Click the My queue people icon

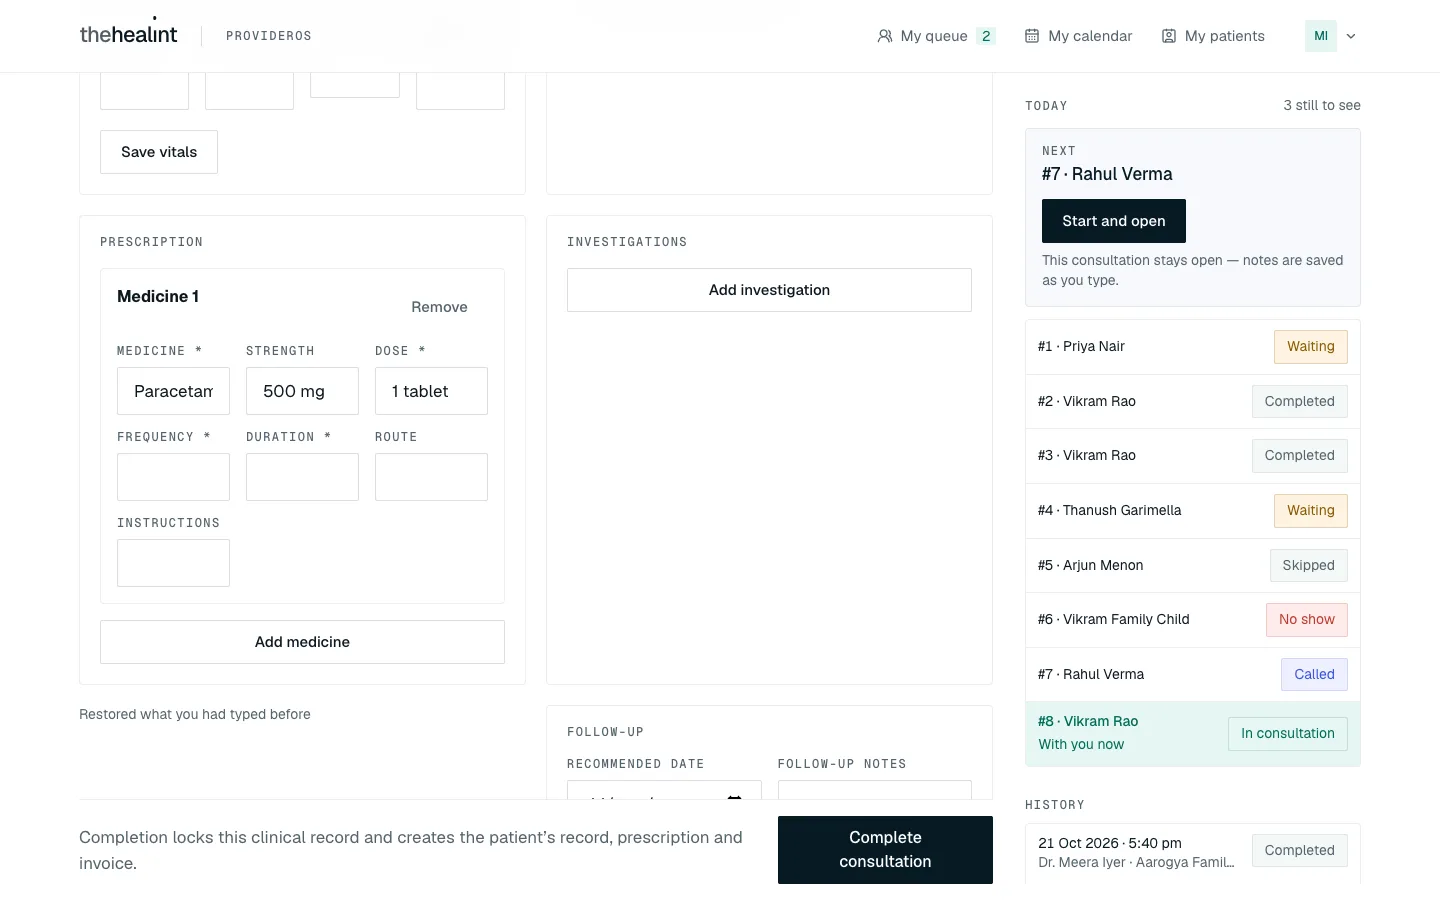click(x=885, y=36)
